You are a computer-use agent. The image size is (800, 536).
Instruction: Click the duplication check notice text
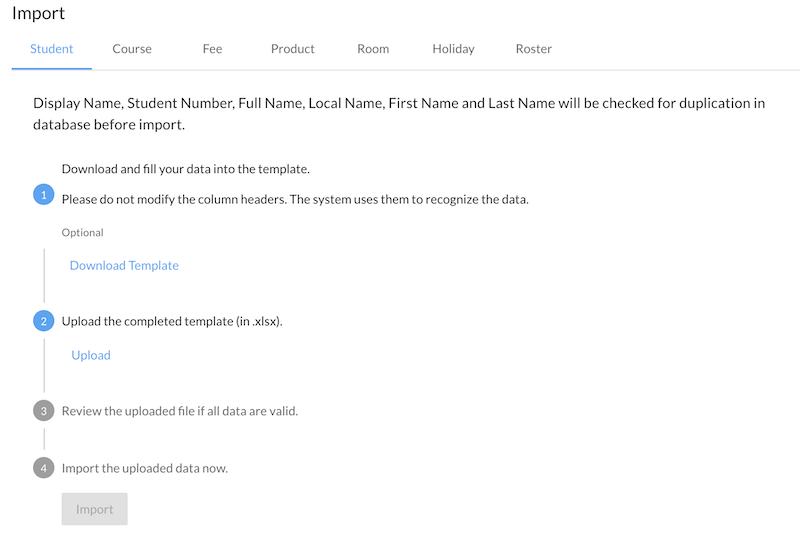click(399, 114)
